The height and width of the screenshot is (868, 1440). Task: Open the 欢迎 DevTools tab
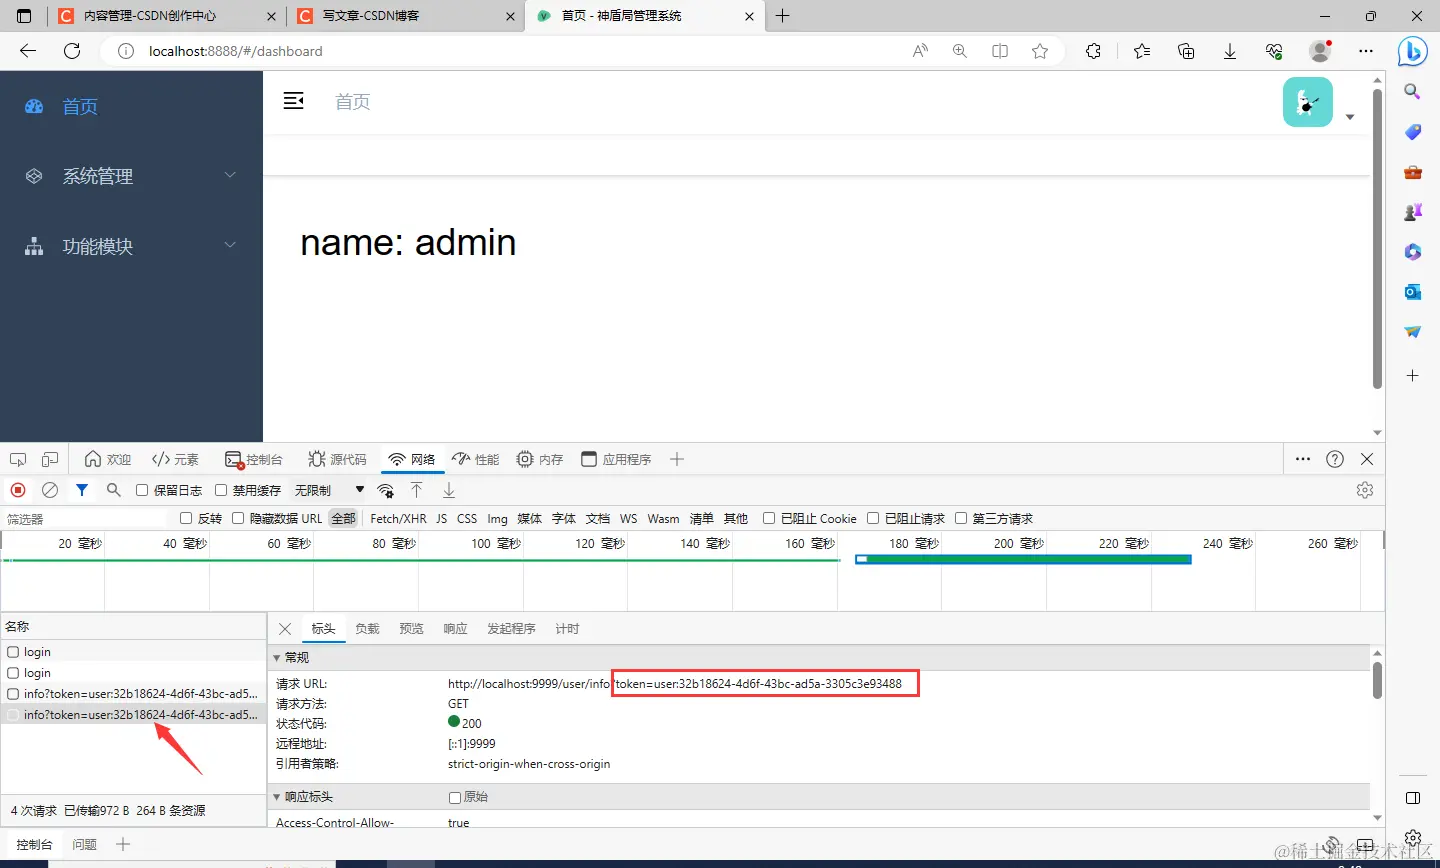click(108, 459)
